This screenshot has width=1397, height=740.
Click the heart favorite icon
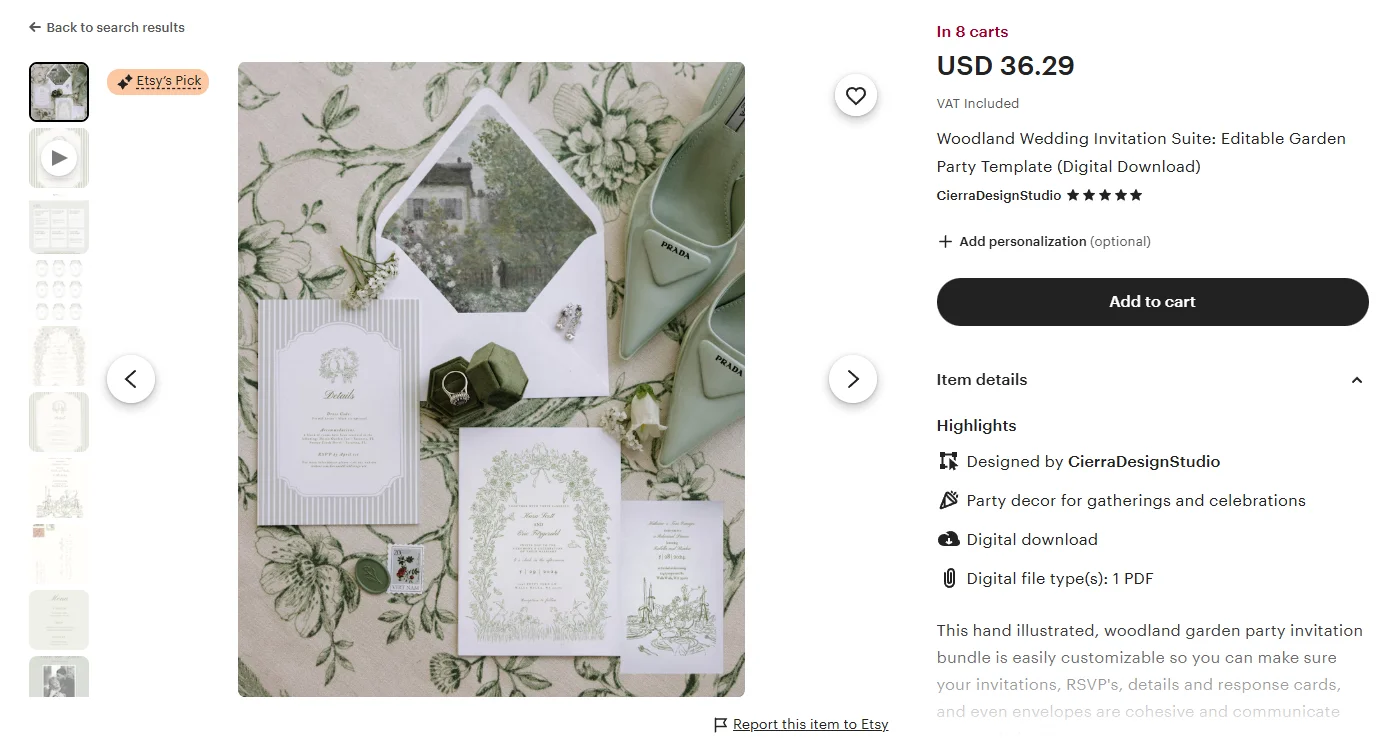click(855, 96)
